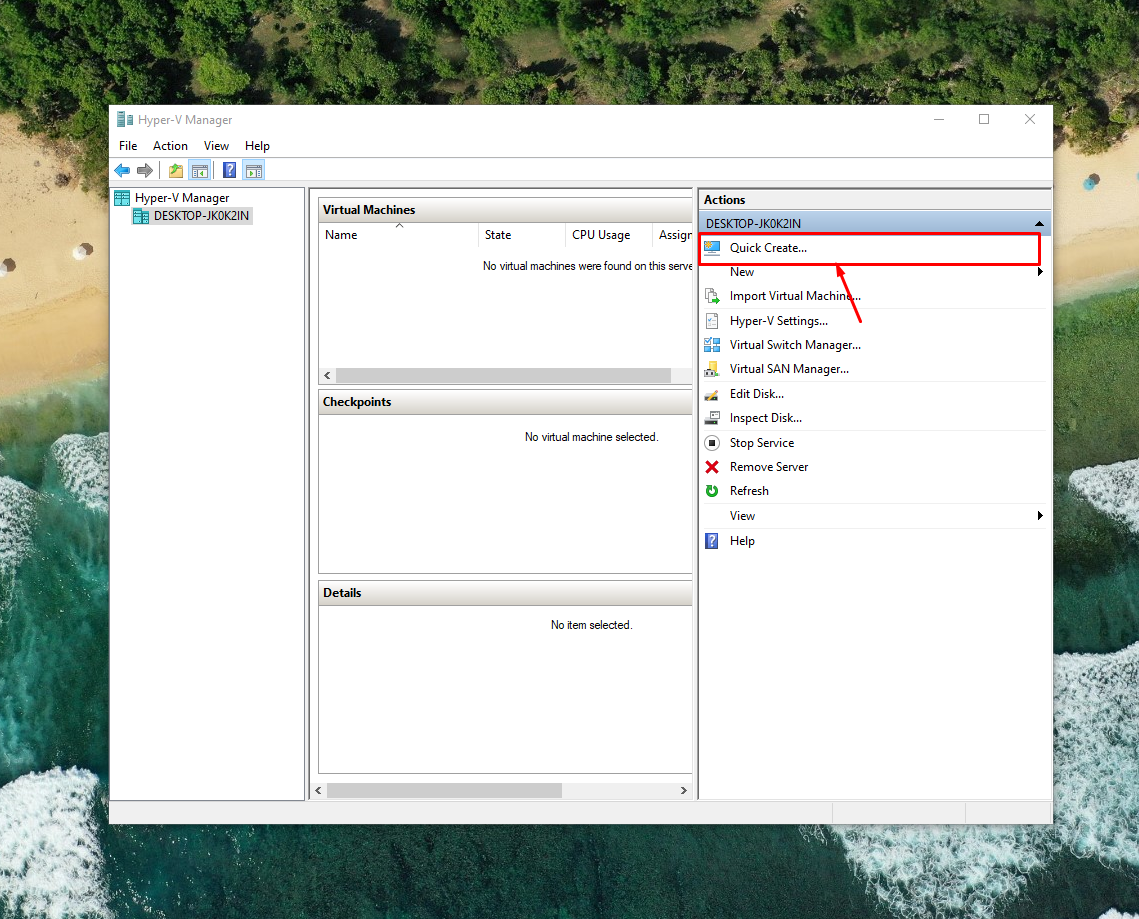This screenshot has height=919, width=1139.
Task: Open Import Virtual Machine wizard
Action: (794, 296)
